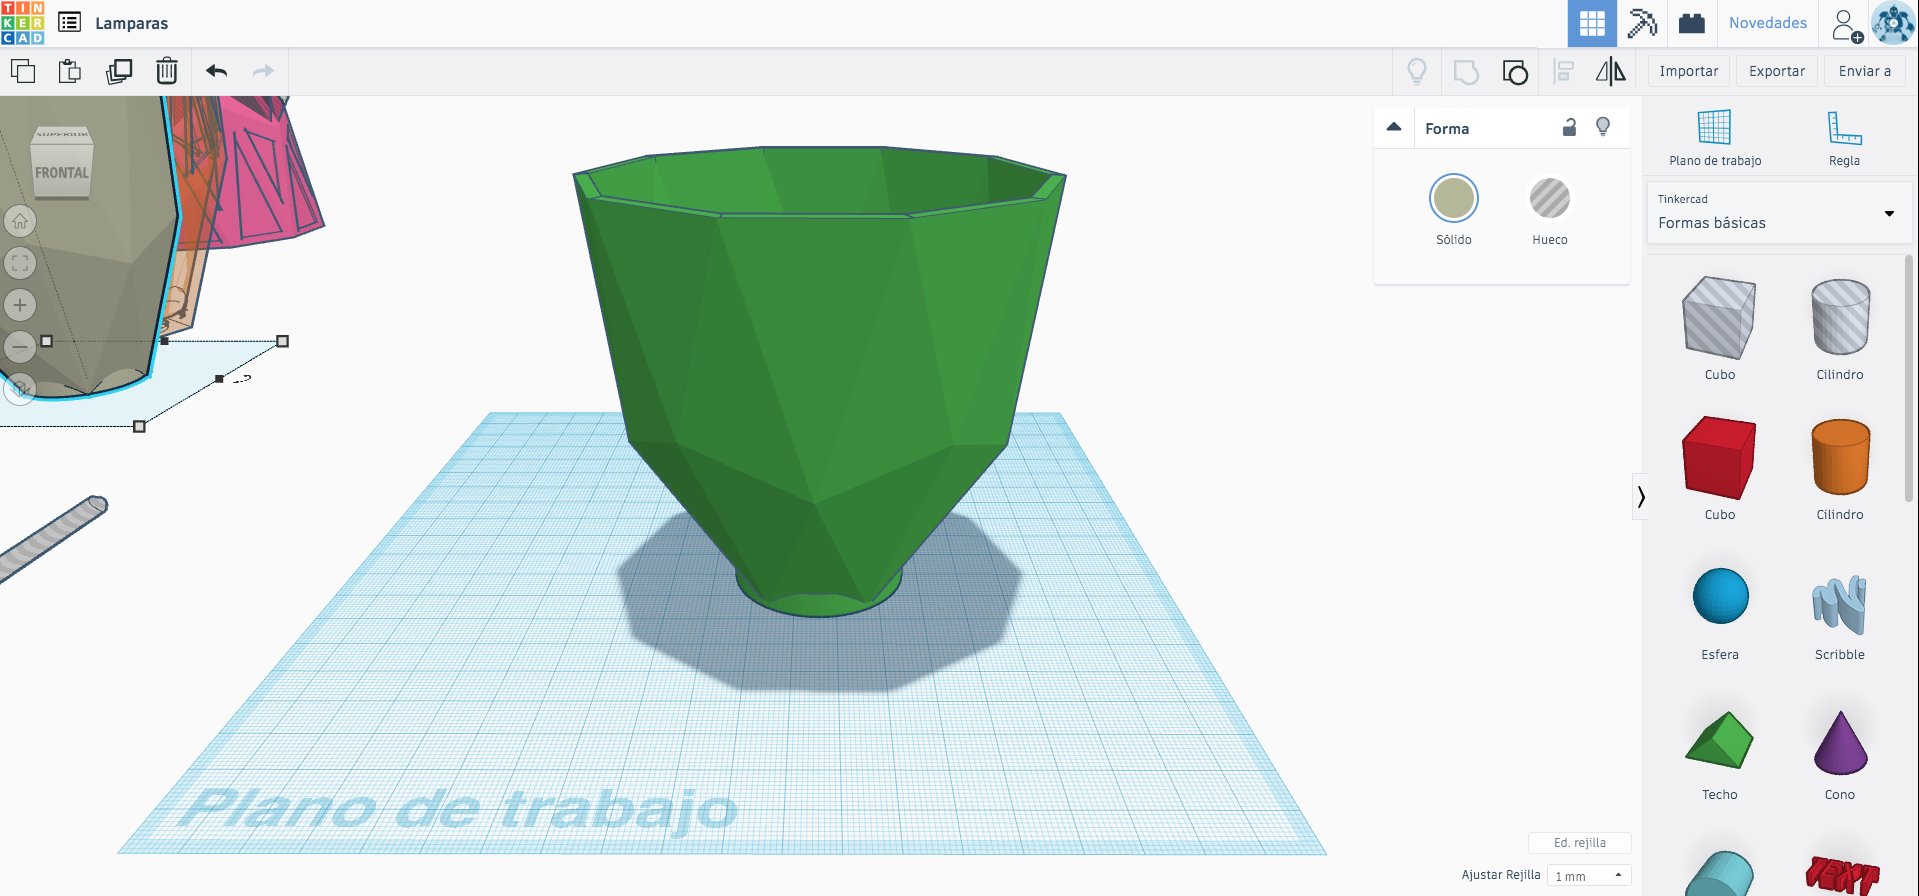Open user profile avatar
Screen dimensions: 1919x896
point(1892,23)
